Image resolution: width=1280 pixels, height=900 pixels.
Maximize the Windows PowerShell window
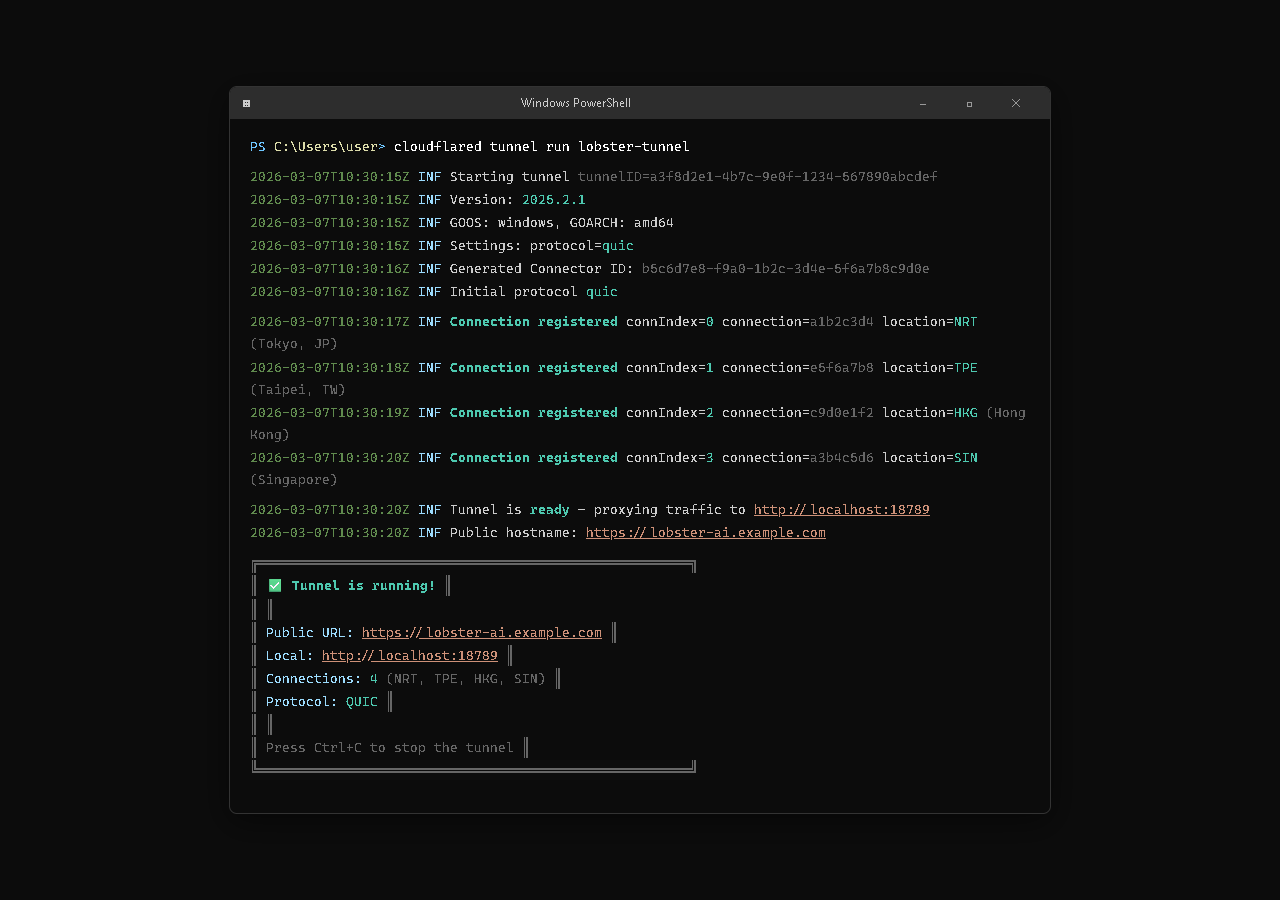point(969,103)
